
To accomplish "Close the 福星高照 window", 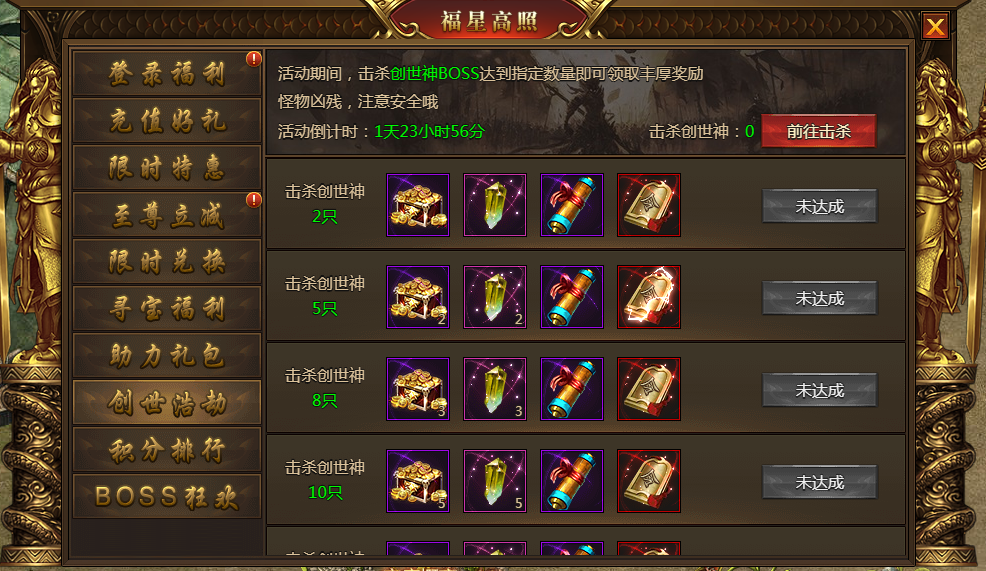I will point(935,26).
